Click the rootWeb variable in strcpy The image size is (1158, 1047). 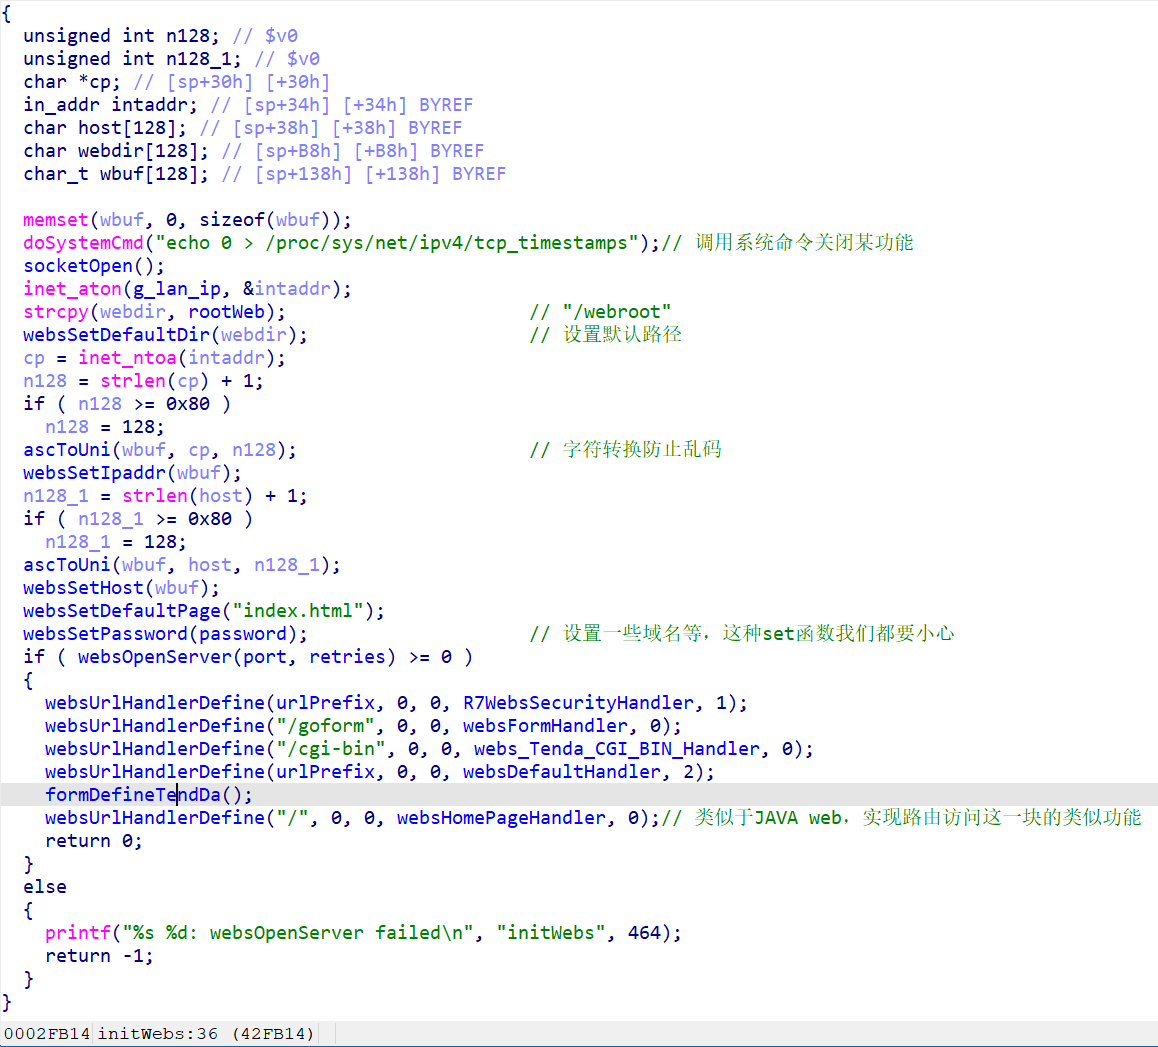click(226, 312)
